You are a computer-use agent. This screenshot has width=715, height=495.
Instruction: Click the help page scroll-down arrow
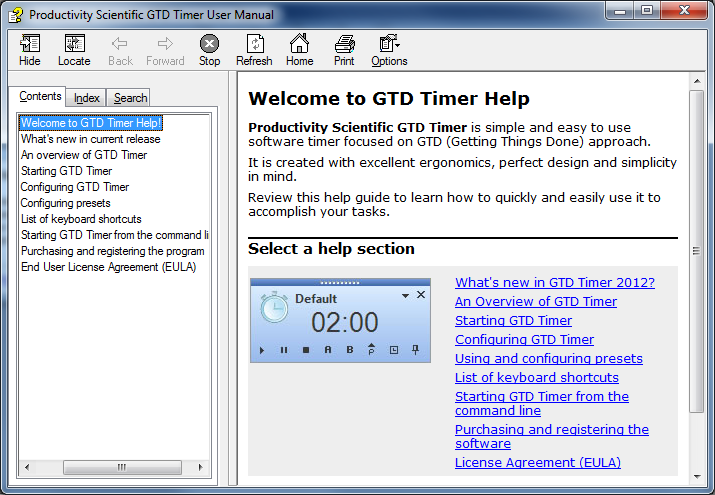point(697,477)
